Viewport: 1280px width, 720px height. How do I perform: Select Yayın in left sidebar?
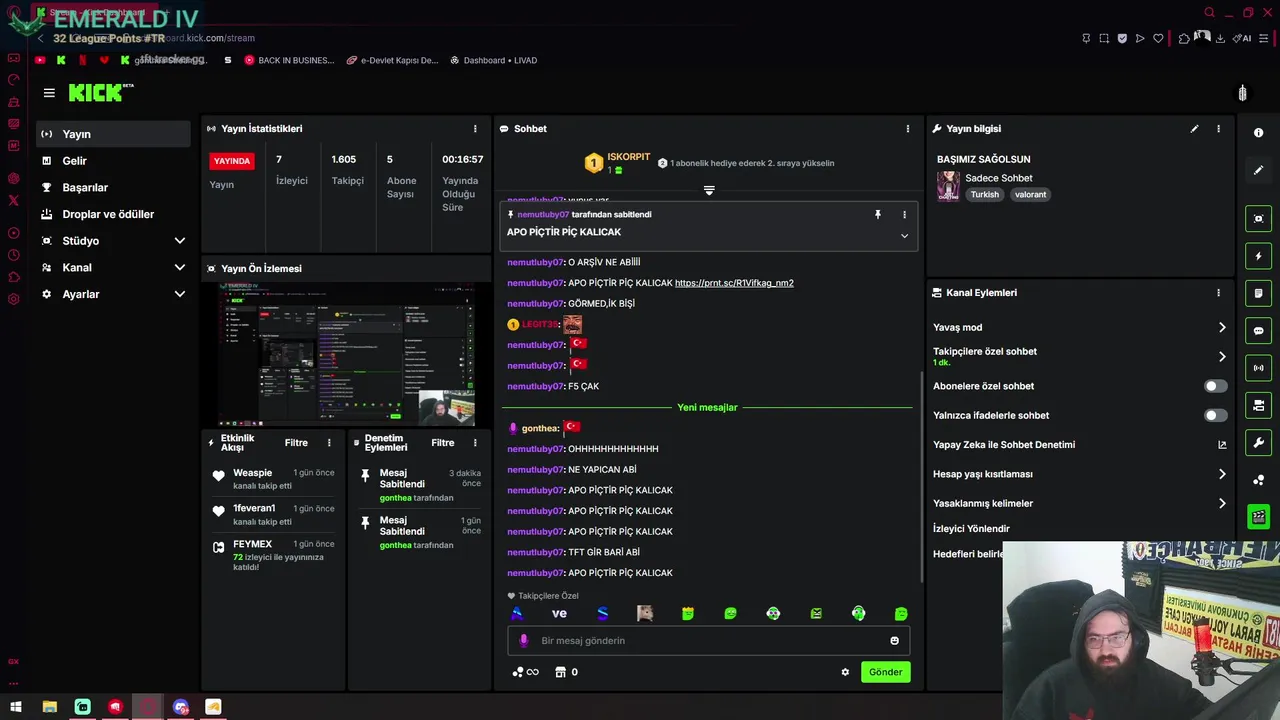click(x=113, y=134)
